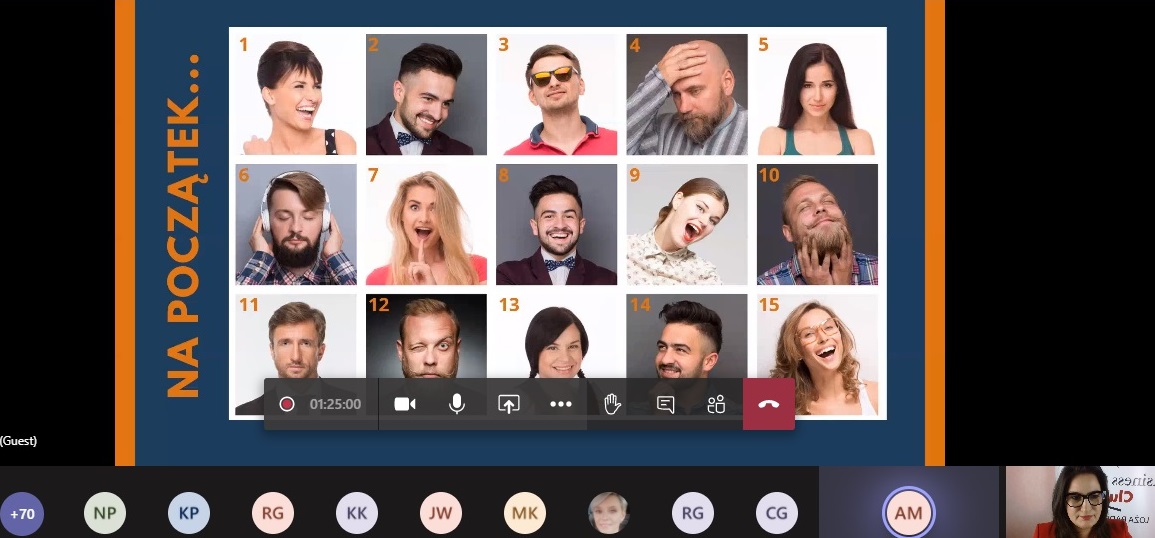Show the participants list

716,404
